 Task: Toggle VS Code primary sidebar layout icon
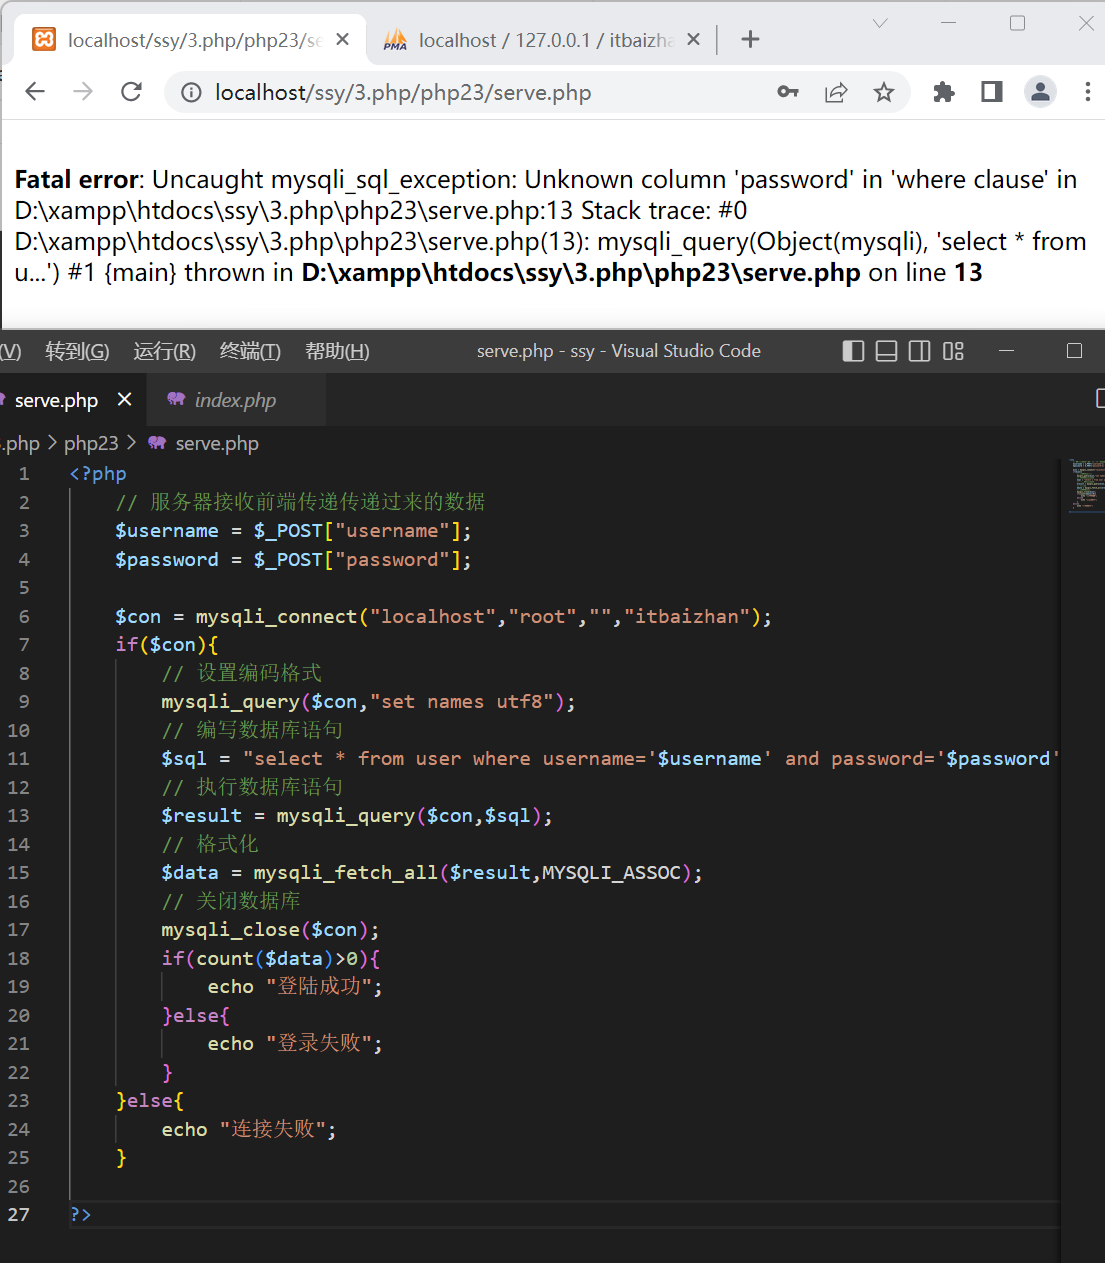click(853, 351)
